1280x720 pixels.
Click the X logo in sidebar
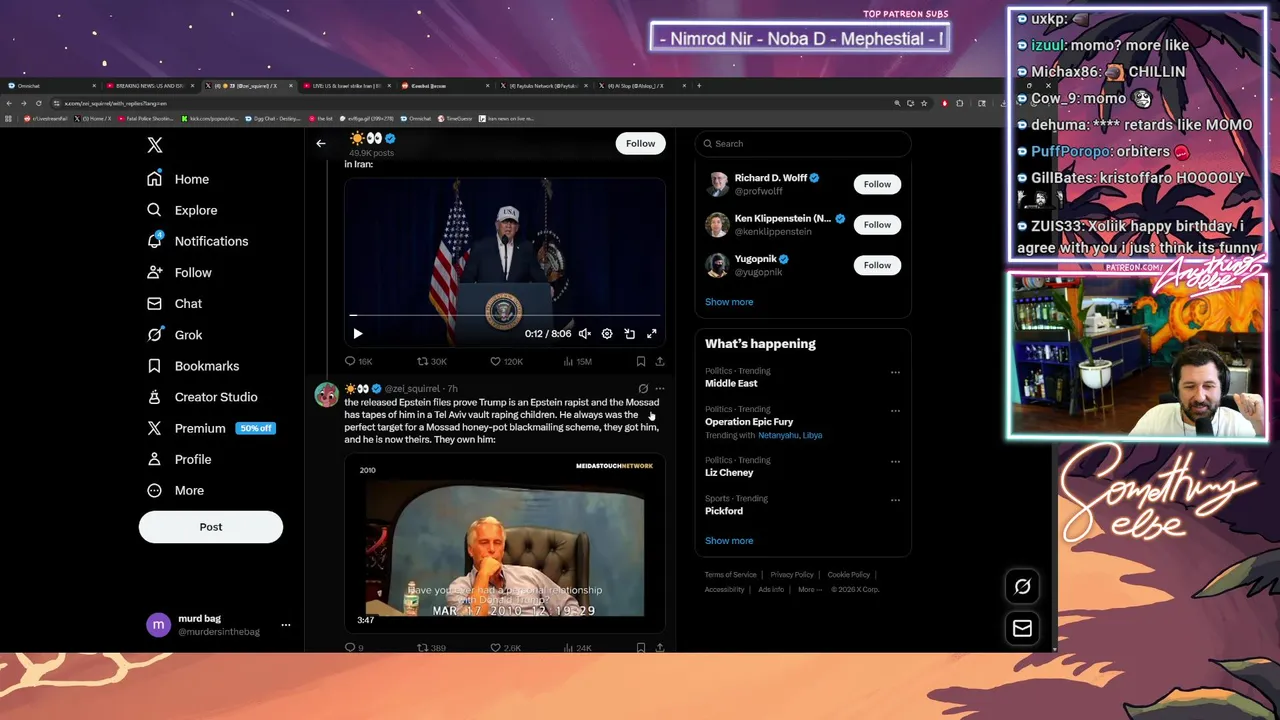coord(155,145)
